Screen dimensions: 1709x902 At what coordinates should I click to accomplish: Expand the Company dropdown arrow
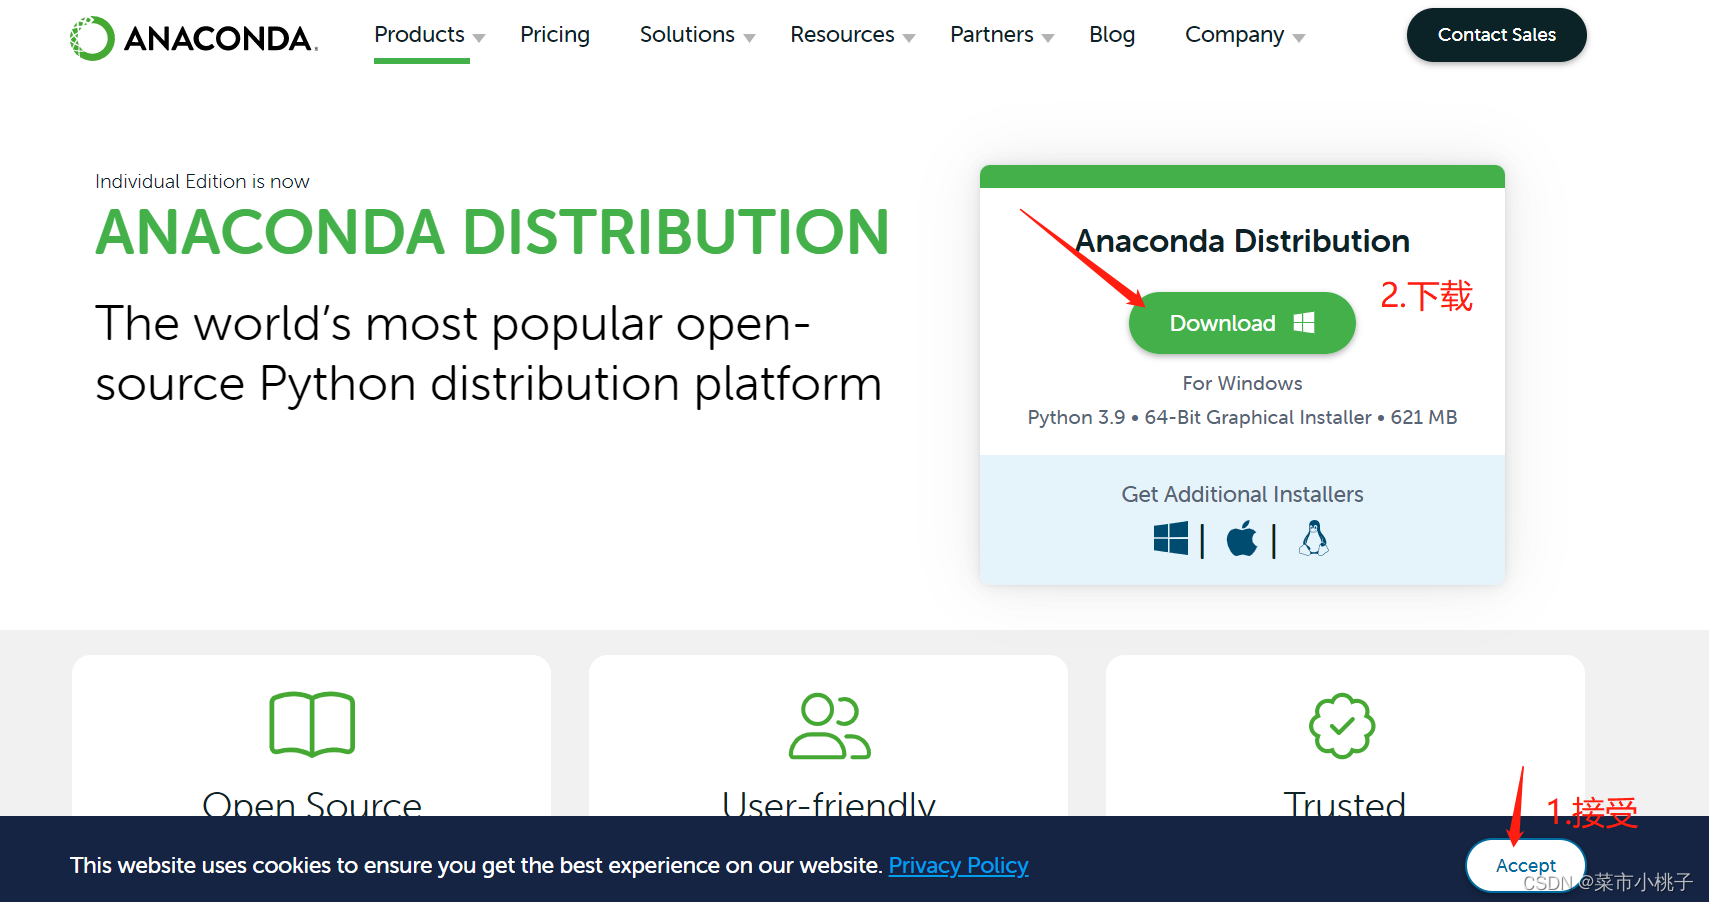(x=1299, y=38)
